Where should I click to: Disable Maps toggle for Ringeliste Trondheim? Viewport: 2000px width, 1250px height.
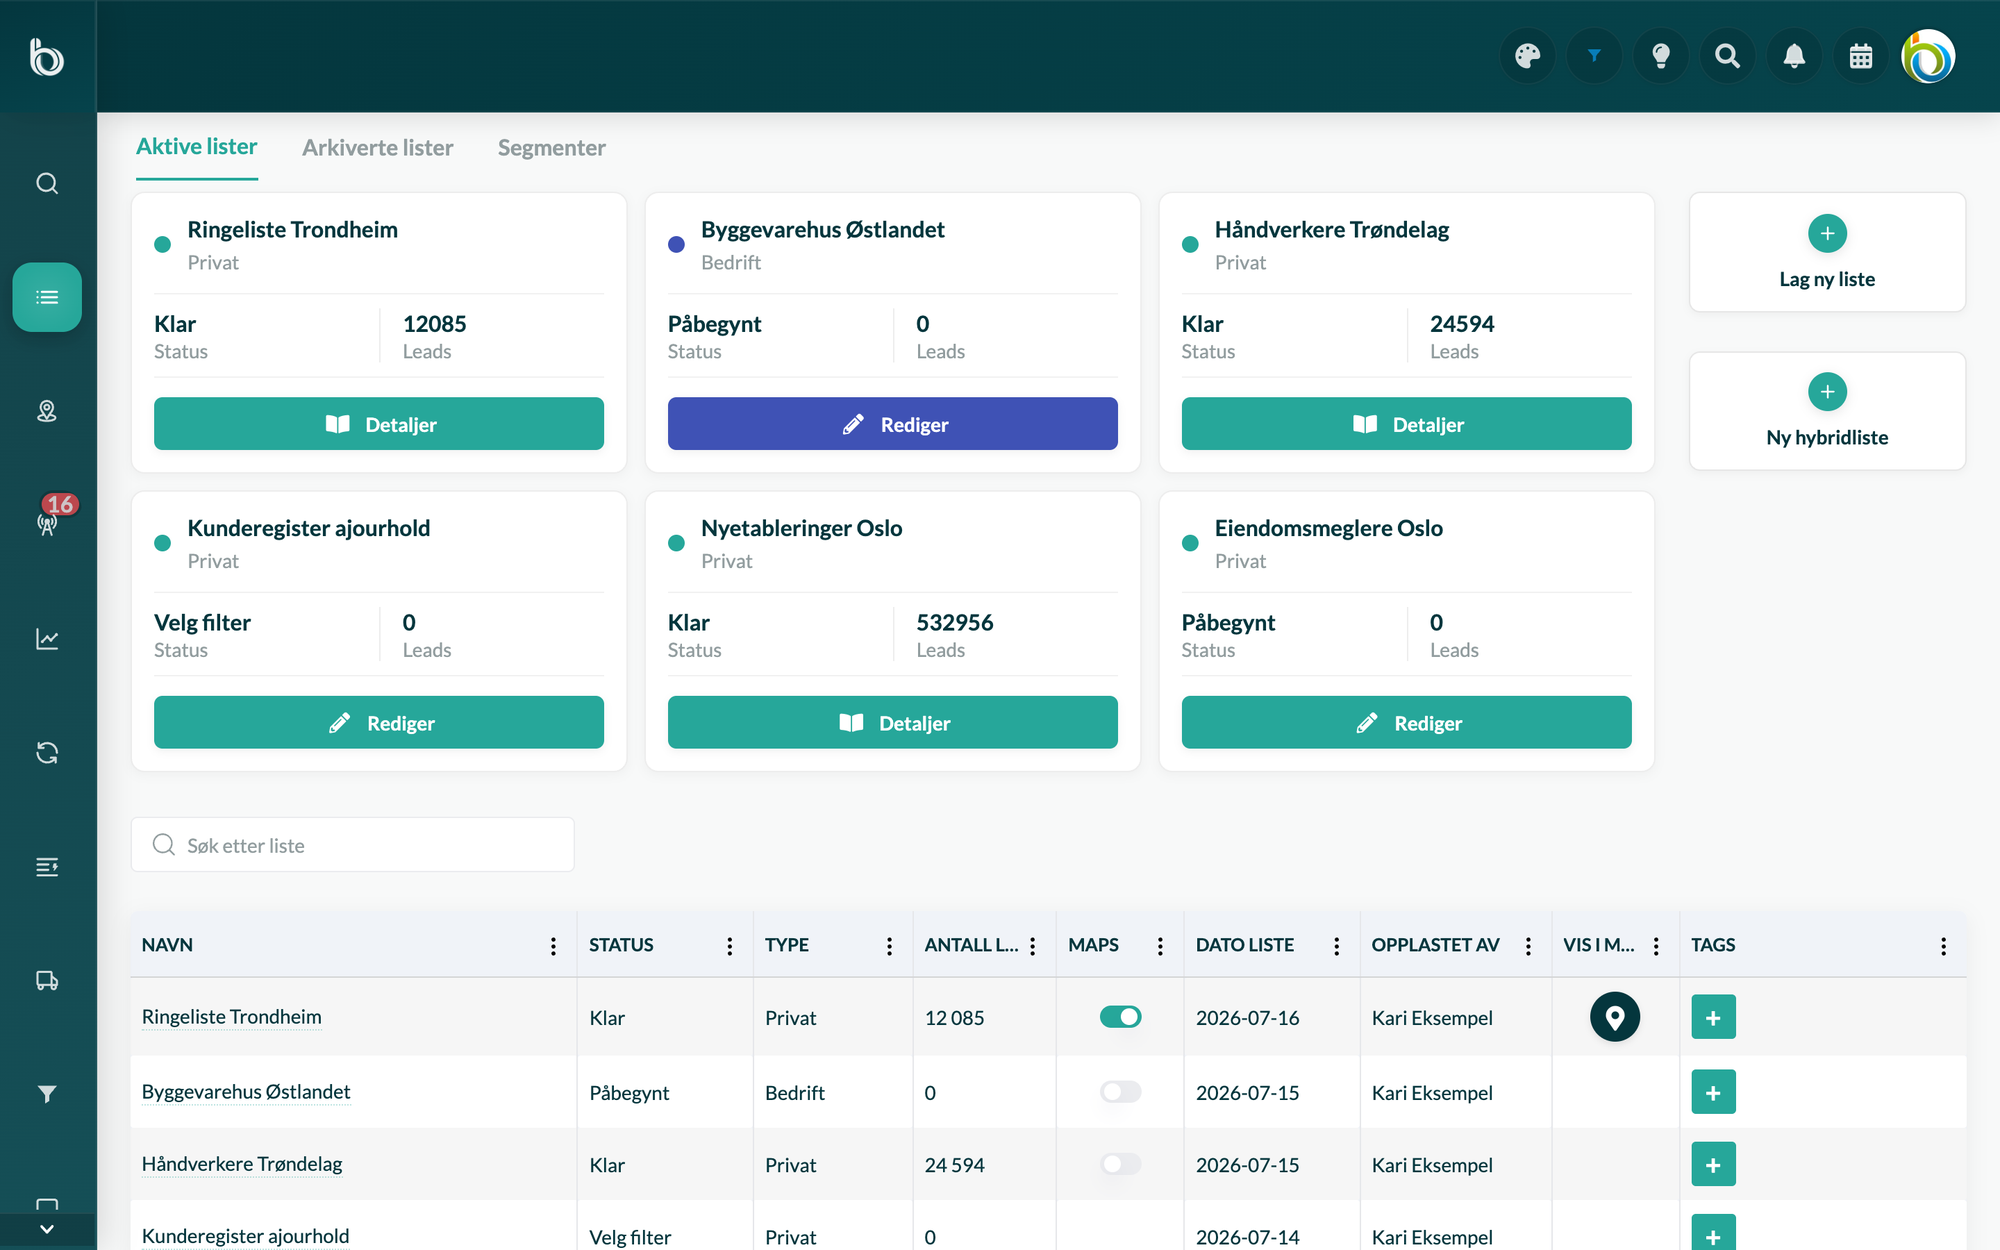1120,1017
